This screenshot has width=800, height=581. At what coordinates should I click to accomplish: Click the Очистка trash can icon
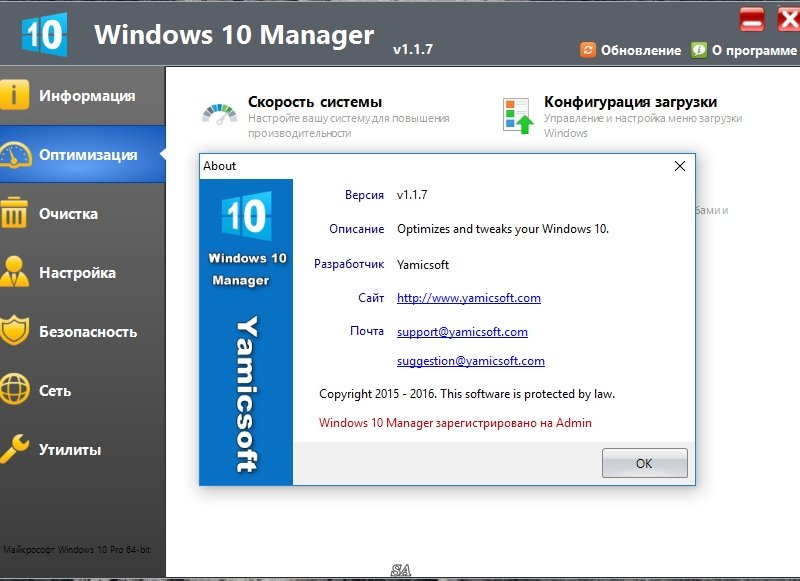coord(14,213)
